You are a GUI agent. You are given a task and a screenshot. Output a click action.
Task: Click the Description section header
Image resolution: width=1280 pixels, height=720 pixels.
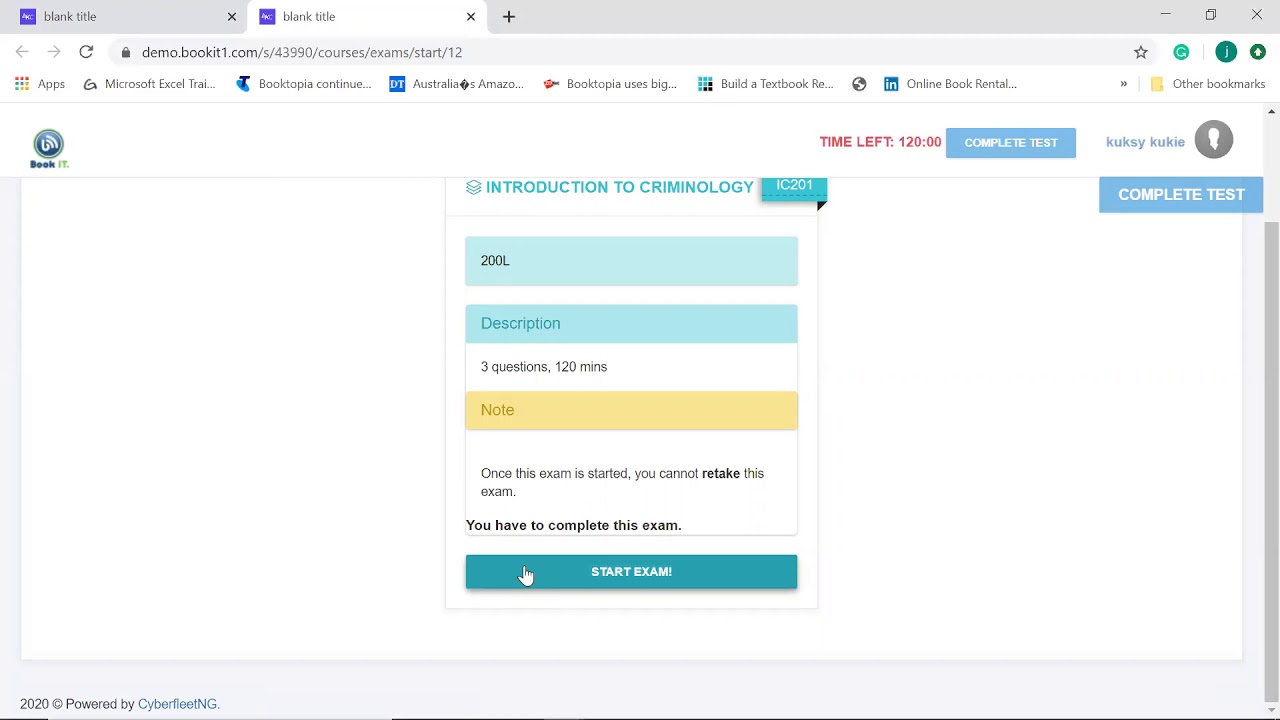pos(631,323)
